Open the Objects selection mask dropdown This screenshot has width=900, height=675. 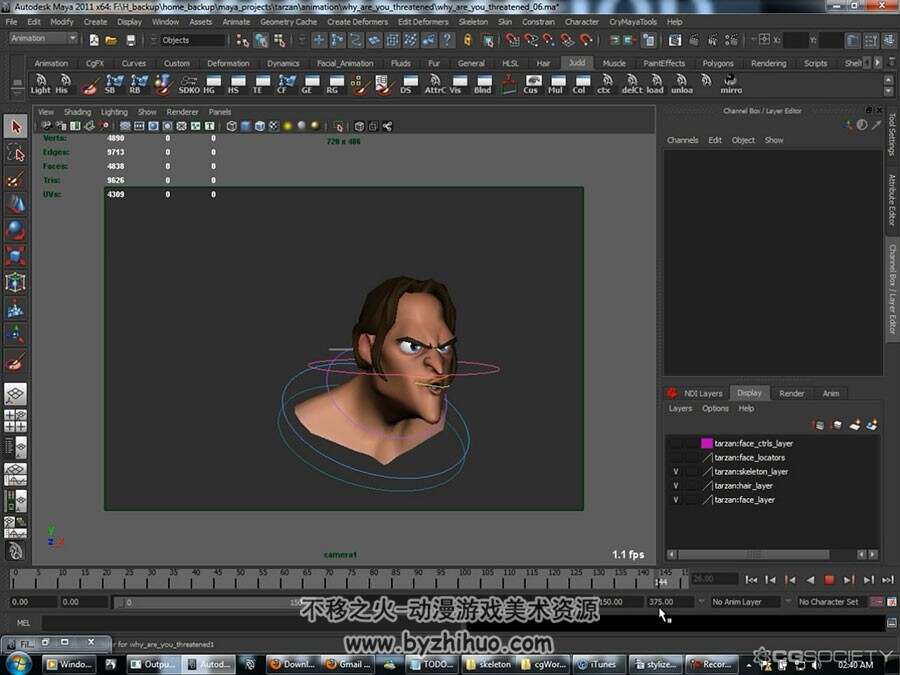click(192, 40)
